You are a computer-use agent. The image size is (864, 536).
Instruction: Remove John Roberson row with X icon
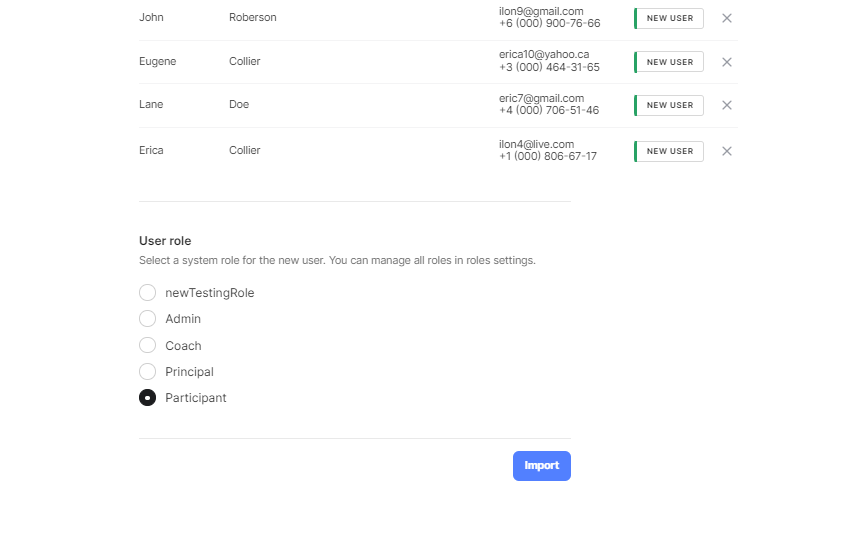(727, 18)
